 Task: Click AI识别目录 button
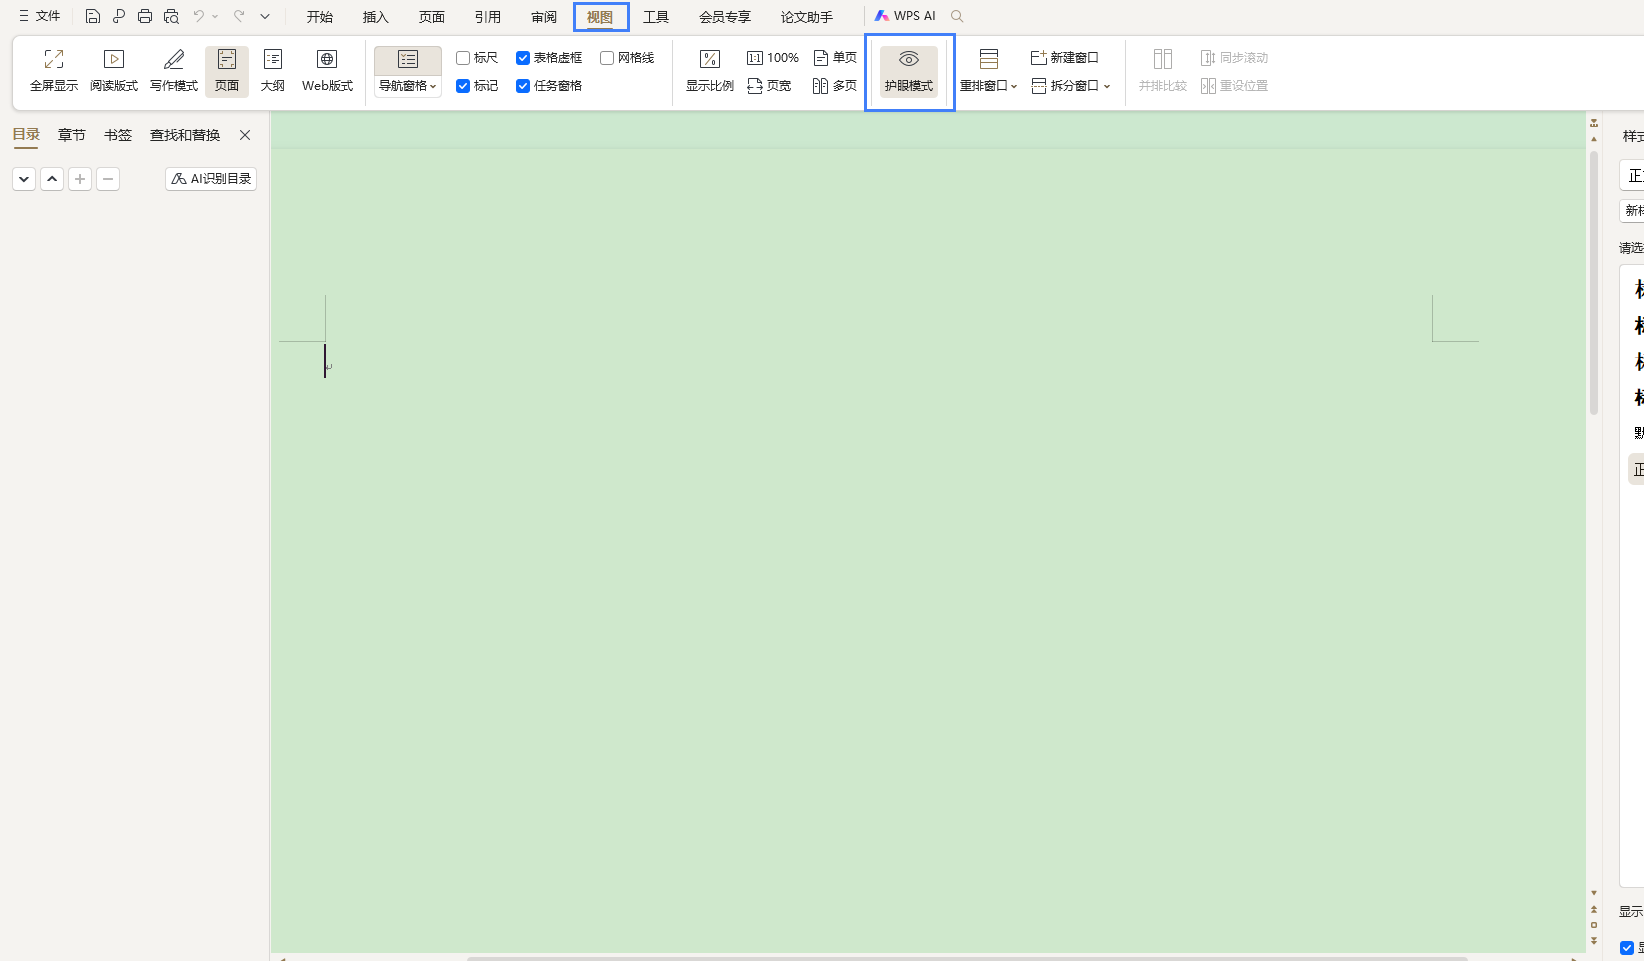211,179
